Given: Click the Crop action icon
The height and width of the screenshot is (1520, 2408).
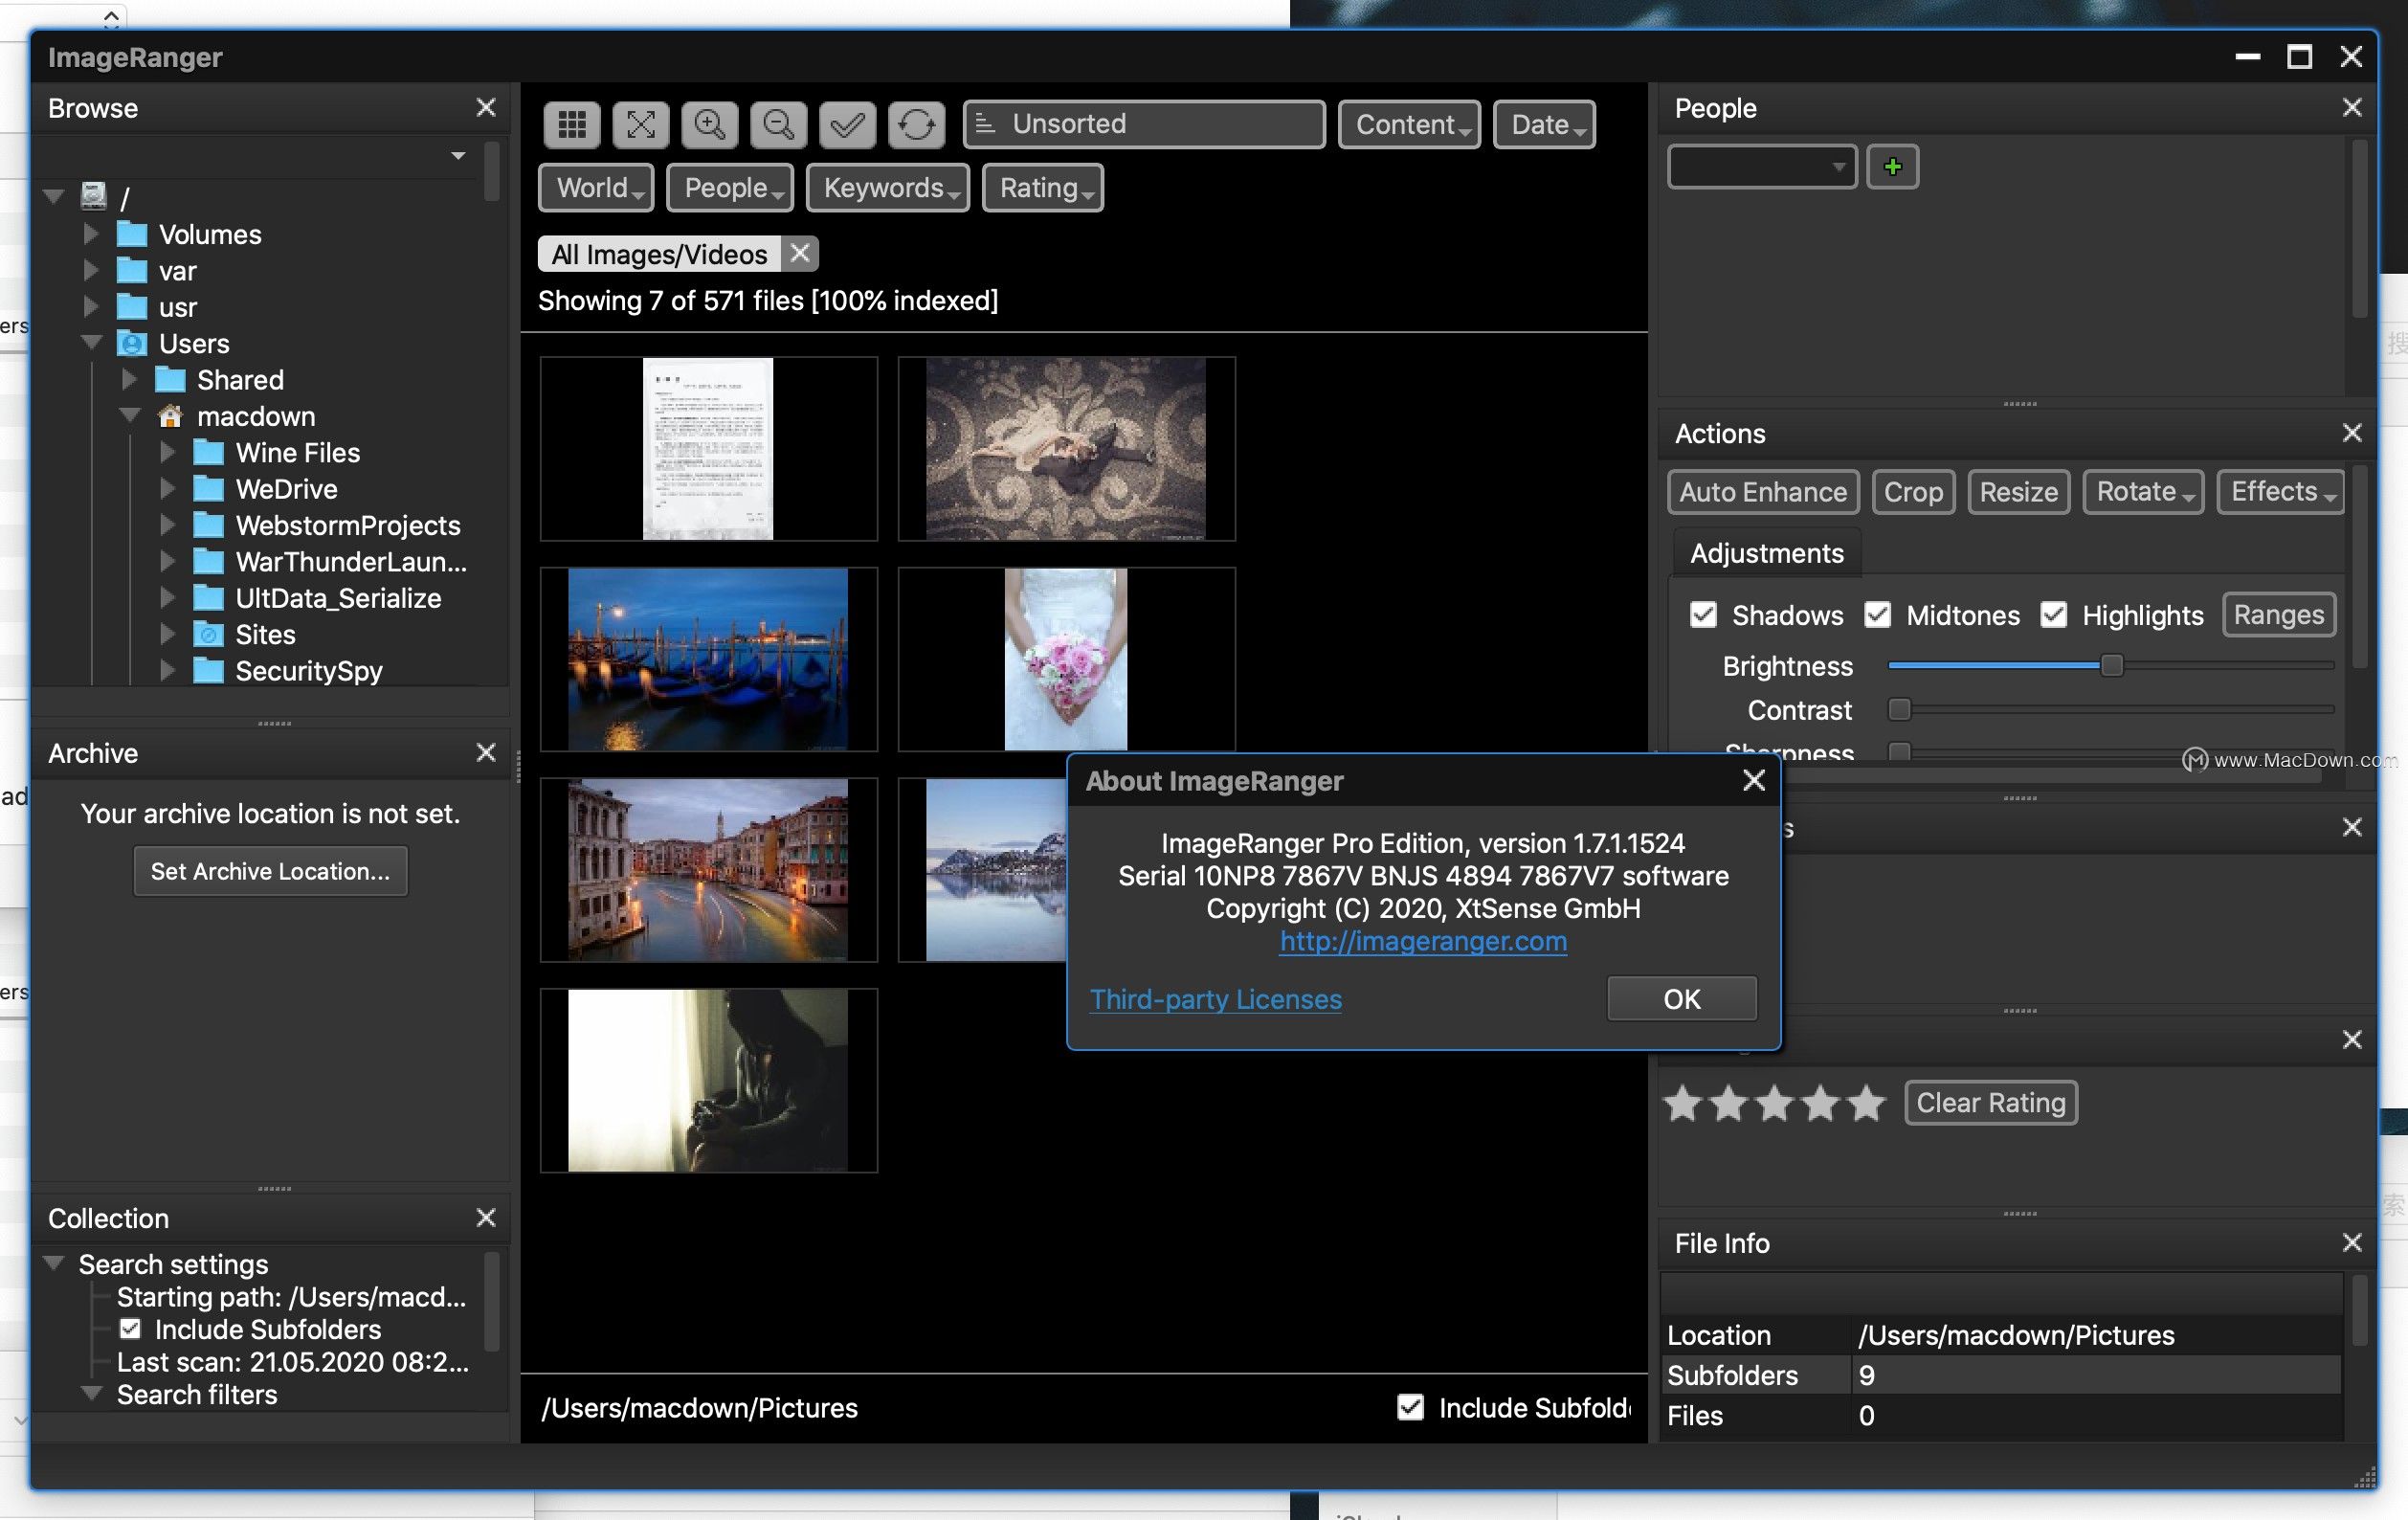Looking at the screenshot, I should [x=1913, y=490].
